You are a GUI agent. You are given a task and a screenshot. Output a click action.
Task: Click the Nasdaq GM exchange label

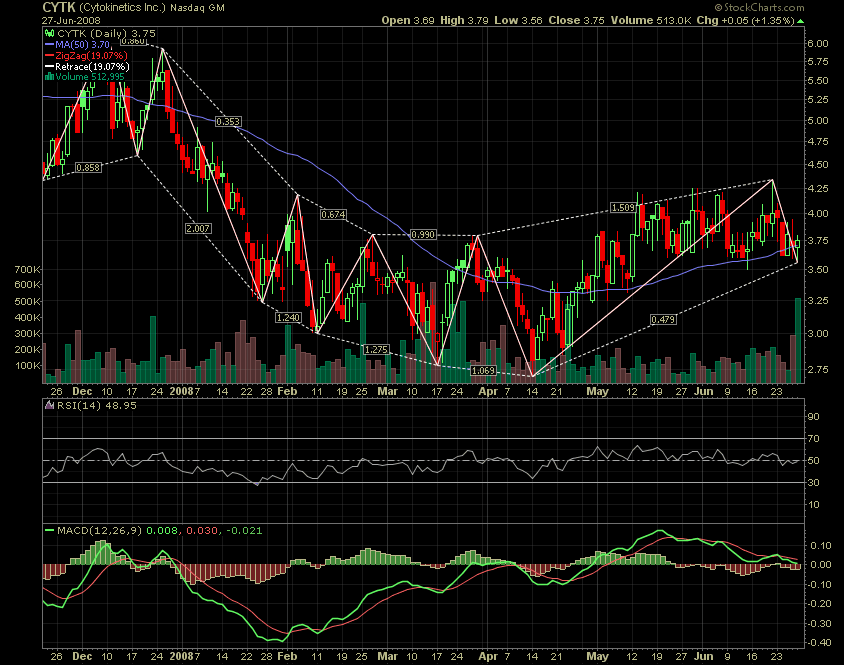(198, 8)
